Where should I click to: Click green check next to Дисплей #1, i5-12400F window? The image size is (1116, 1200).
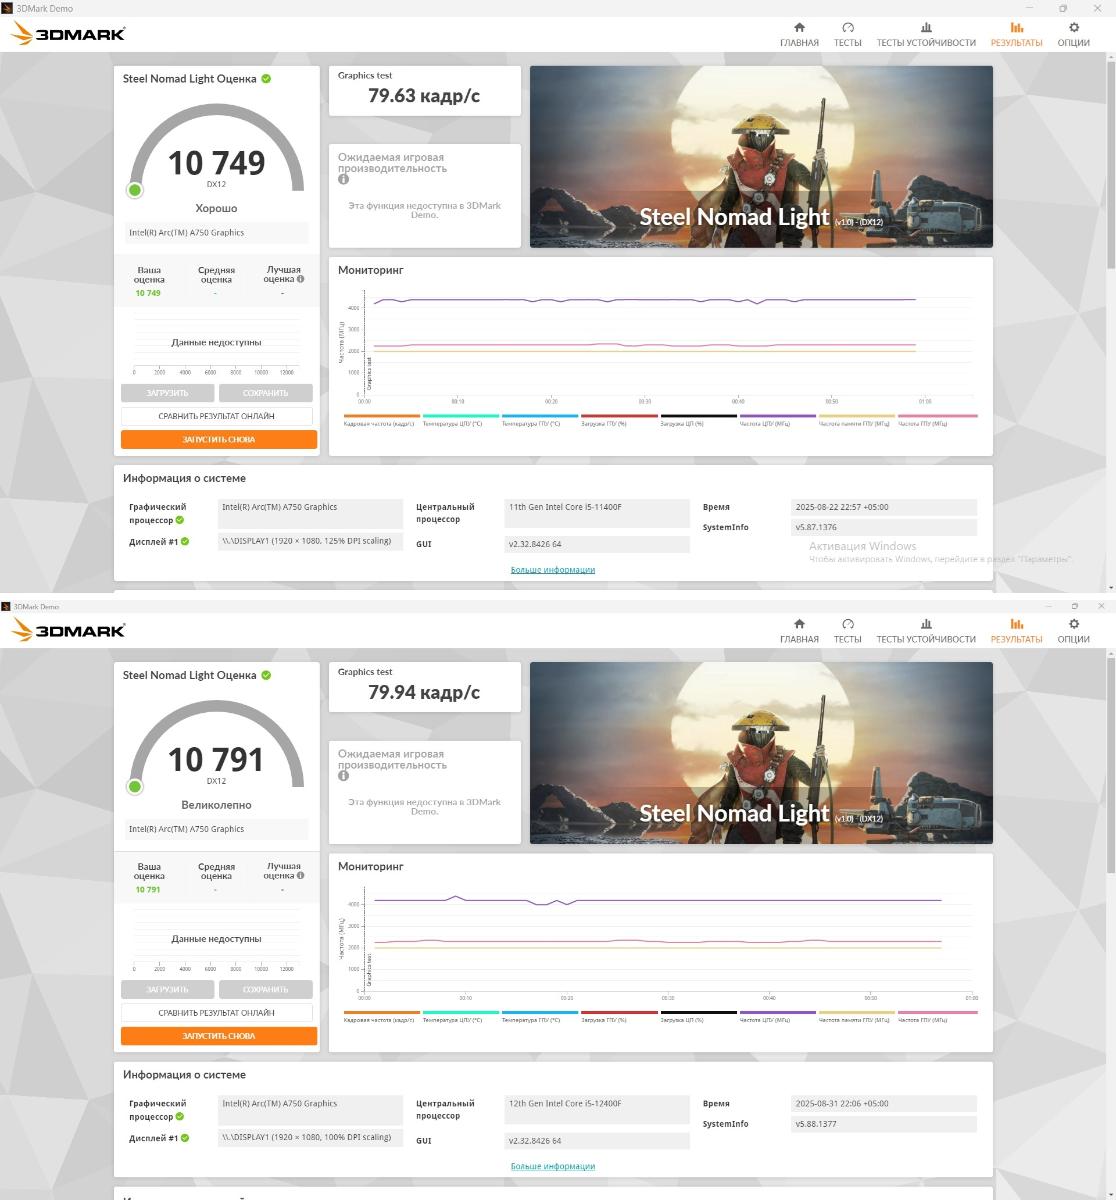185,1138
